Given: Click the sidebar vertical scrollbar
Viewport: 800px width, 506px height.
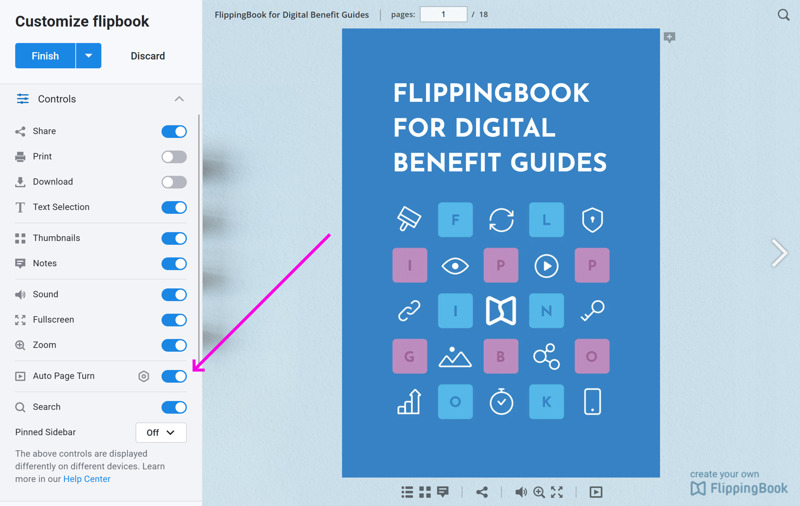Looking at the screenshot, I should point(198,240).
